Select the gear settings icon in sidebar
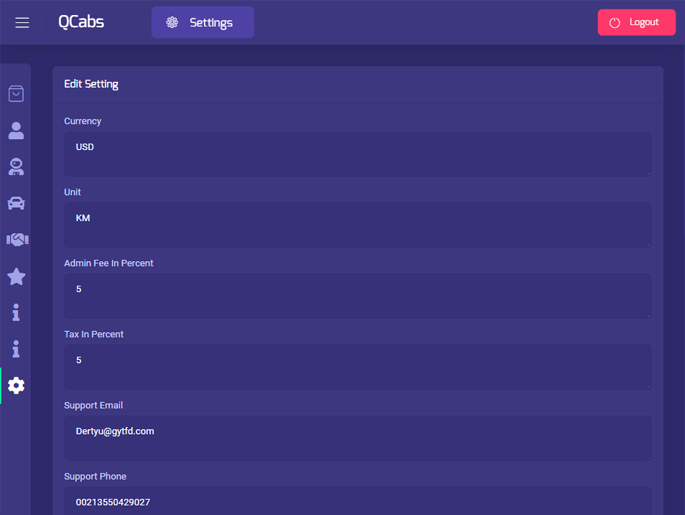Viewport: 685px width, 515px height. 16,385
